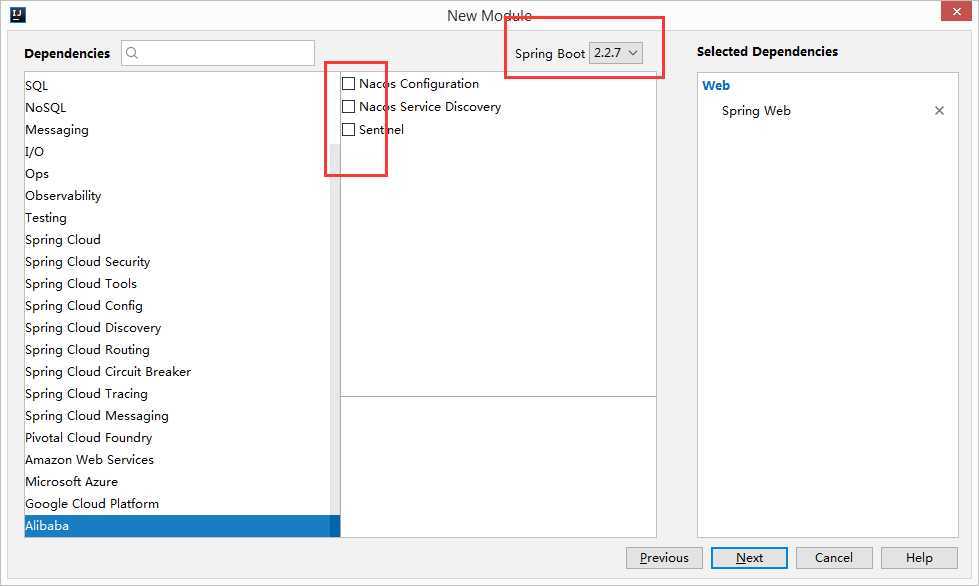979x586 pixels.
Task: Select Pivotal Cloud Foundry
Action: pos(177,437)
